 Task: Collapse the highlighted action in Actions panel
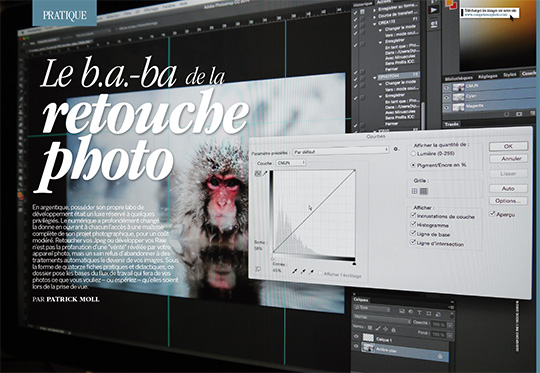click(375, 77)
